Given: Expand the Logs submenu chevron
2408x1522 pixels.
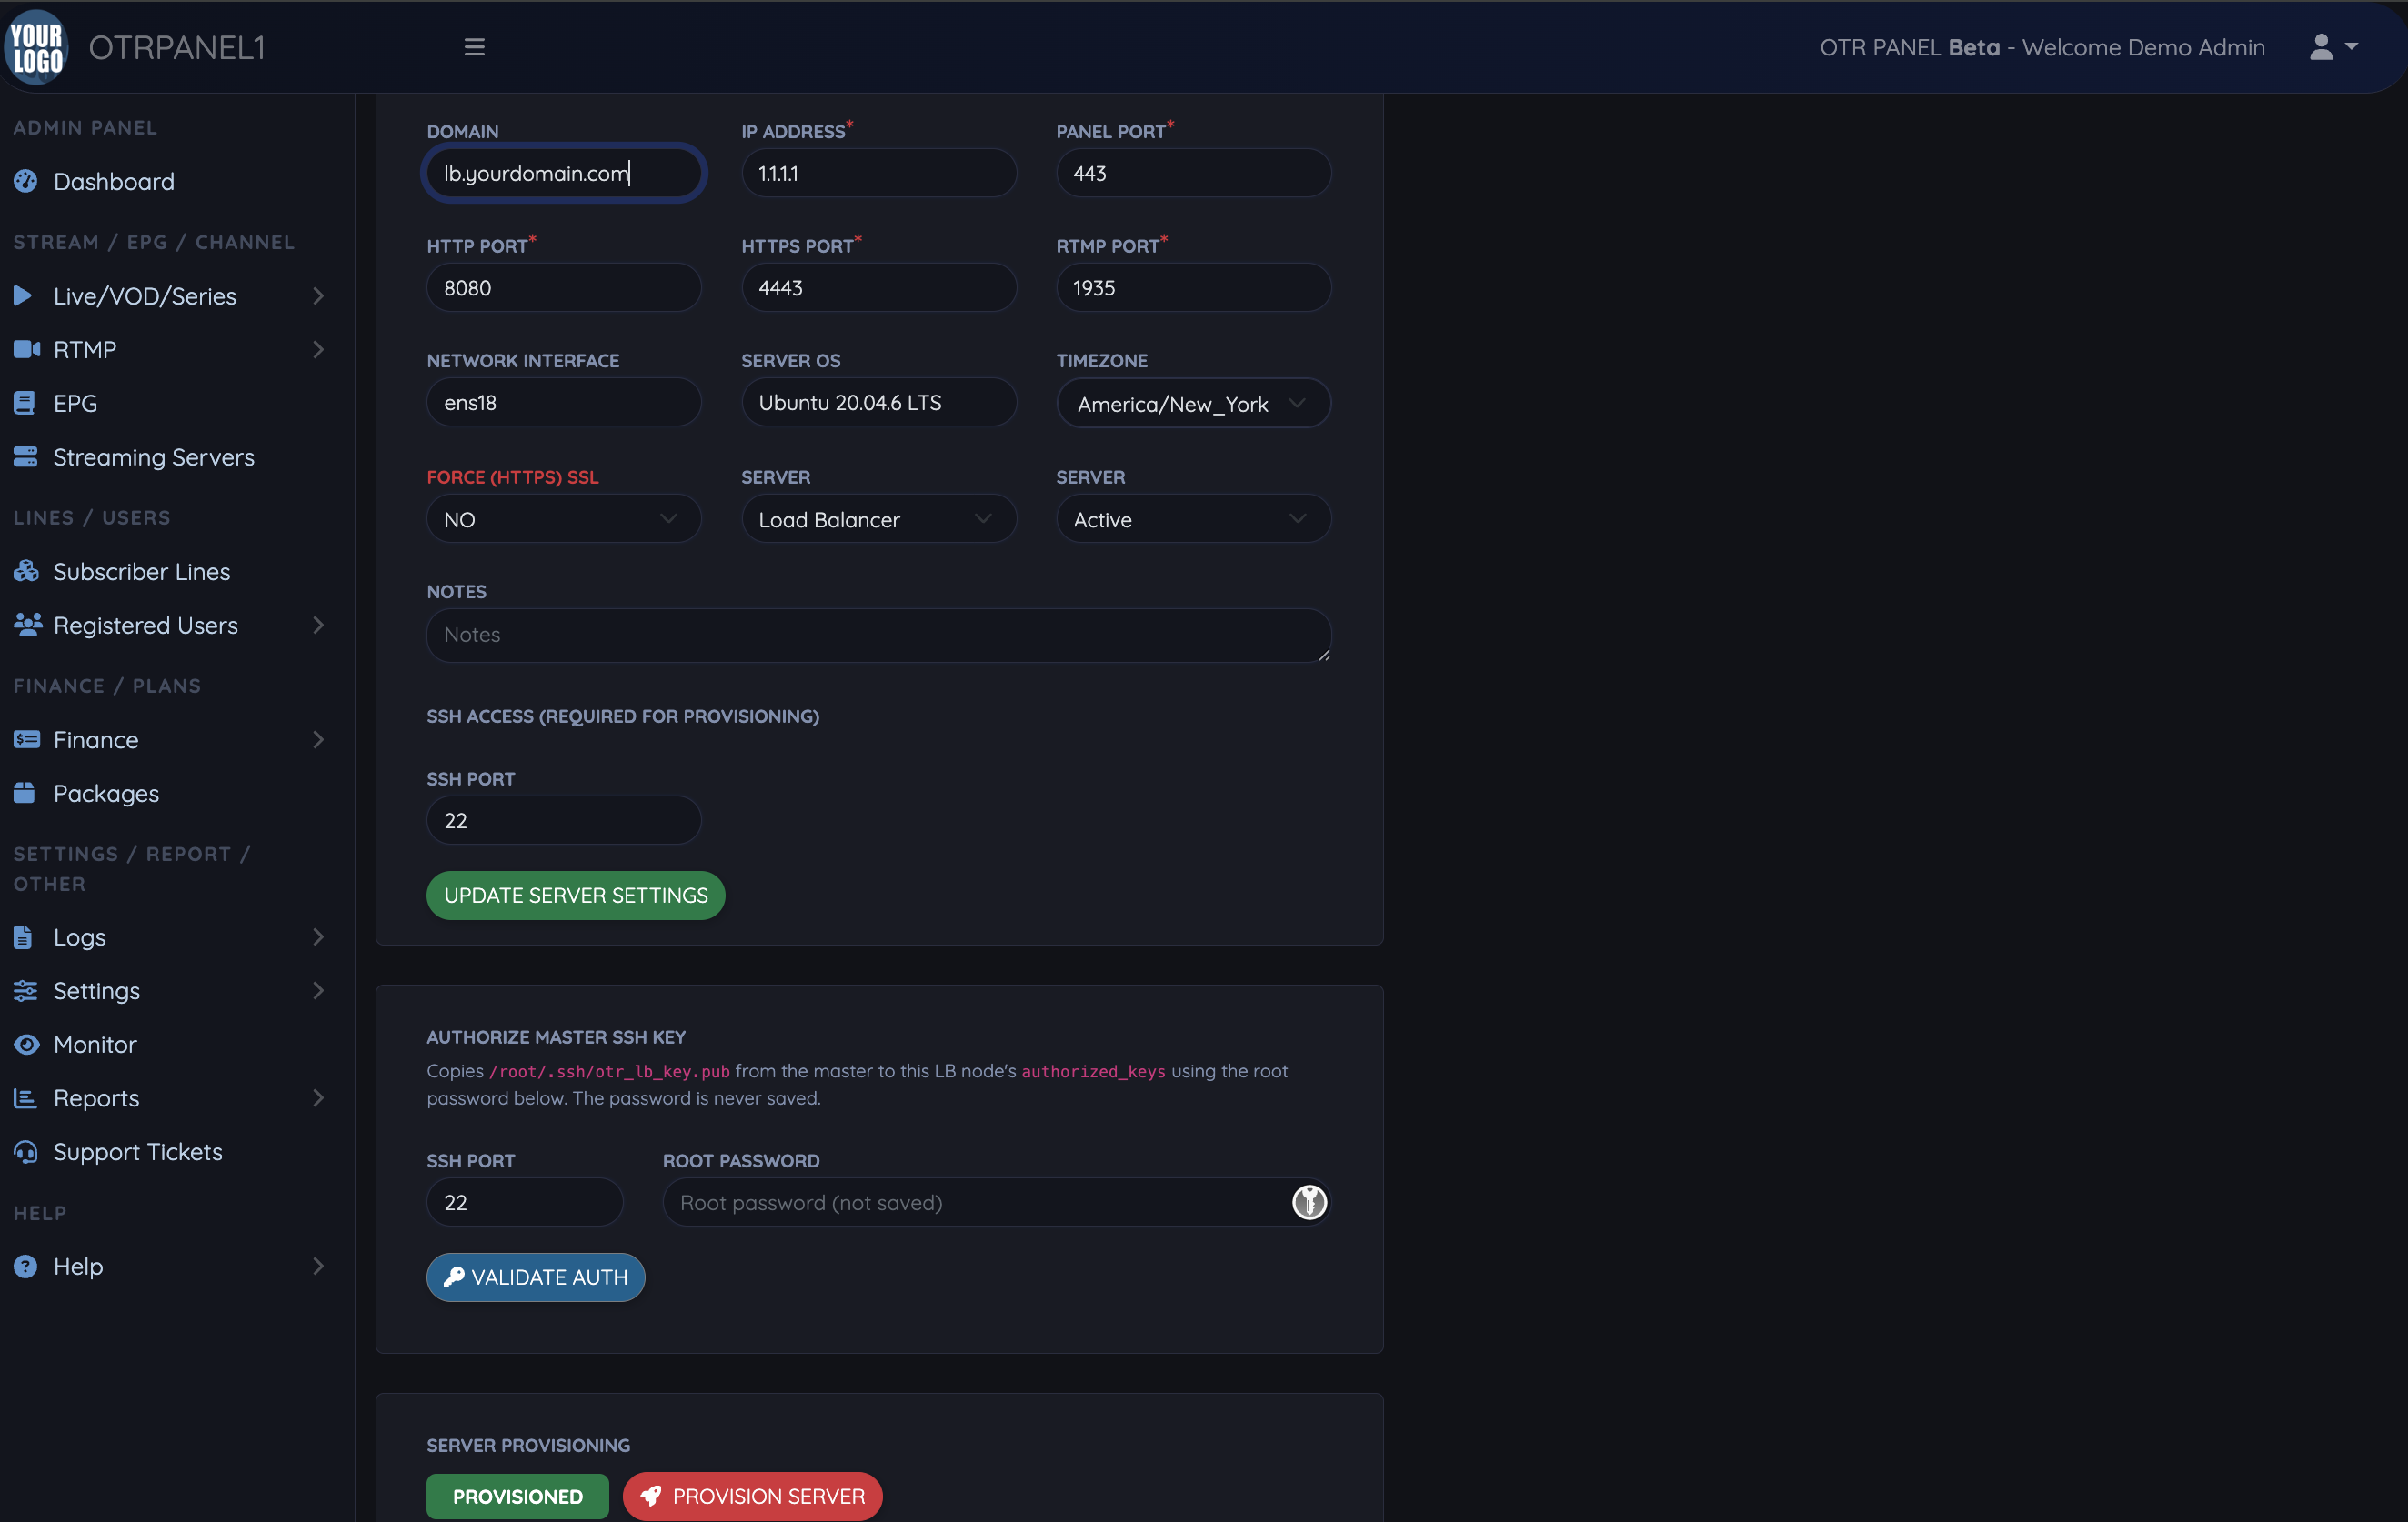Looking at the screenshot, I should (318, 937).
